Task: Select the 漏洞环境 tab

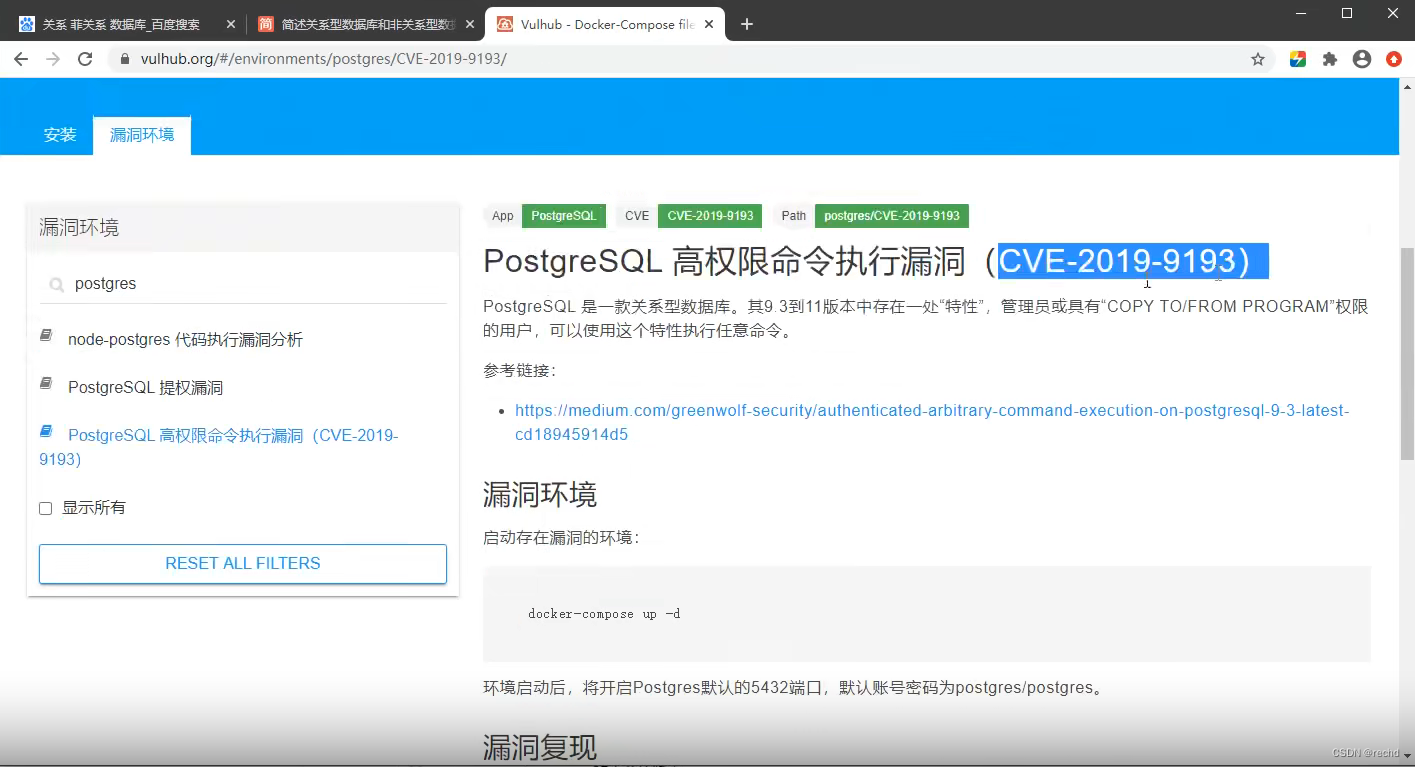Action: [141, 134]
